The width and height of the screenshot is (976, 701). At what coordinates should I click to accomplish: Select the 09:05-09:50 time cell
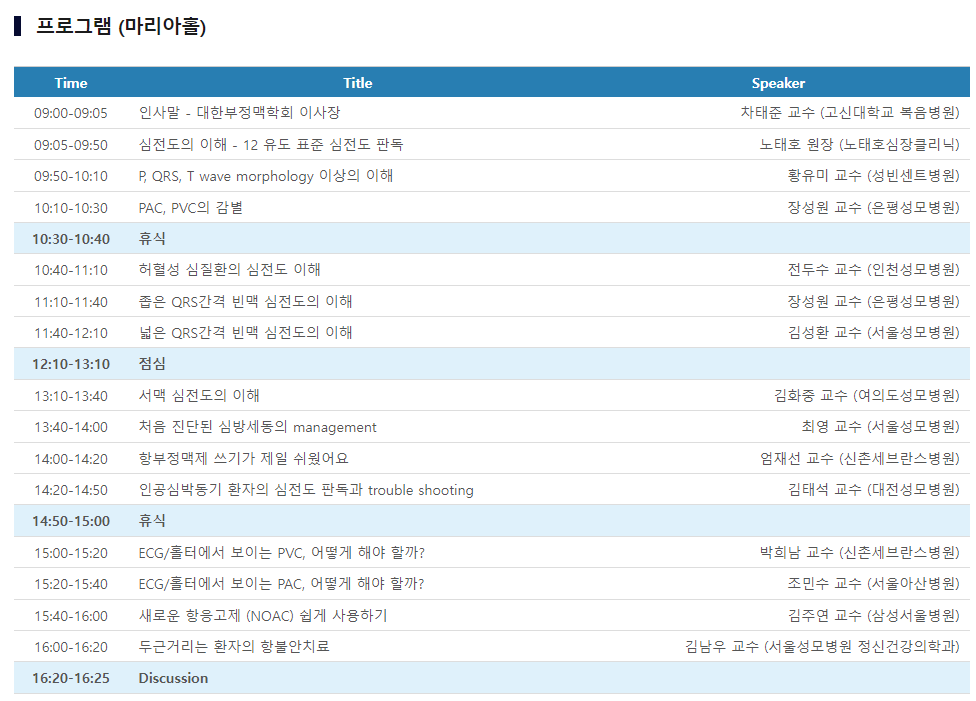pos(70,145)
